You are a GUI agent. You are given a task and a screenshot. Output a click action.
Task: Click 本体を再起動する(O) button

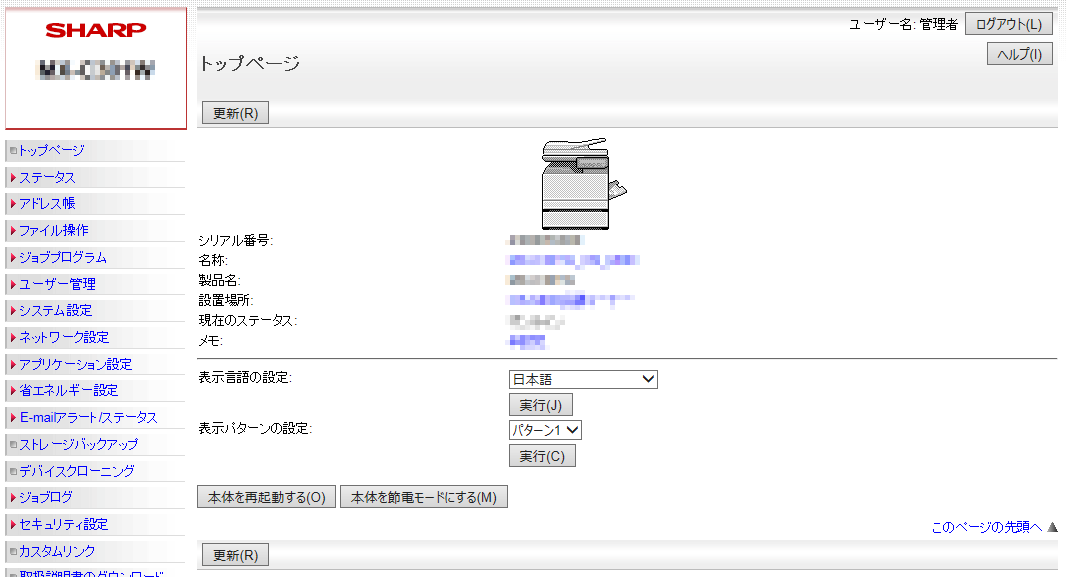(x=267, y=497)
